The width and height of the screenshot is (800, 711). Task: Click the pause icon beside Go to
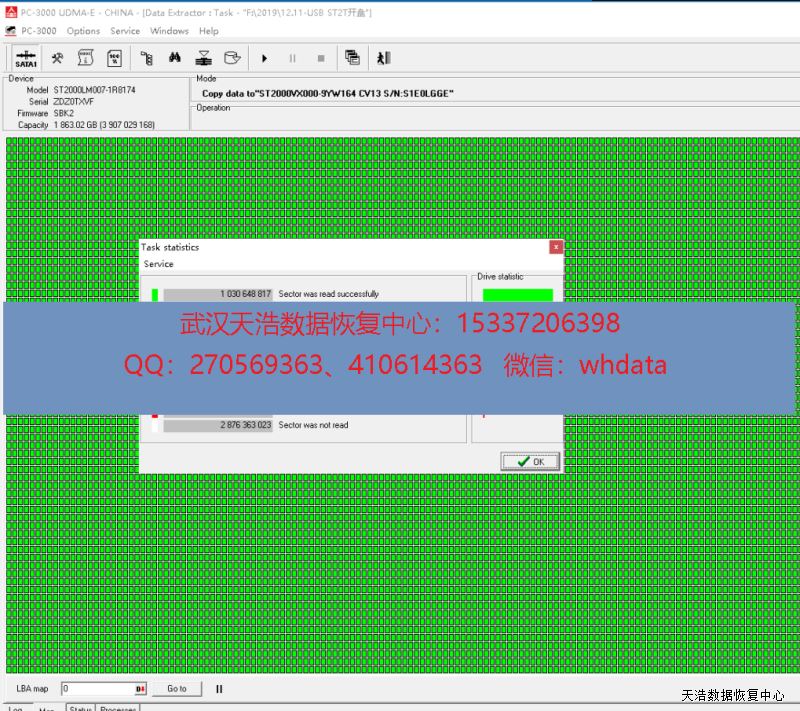point(219,689)
